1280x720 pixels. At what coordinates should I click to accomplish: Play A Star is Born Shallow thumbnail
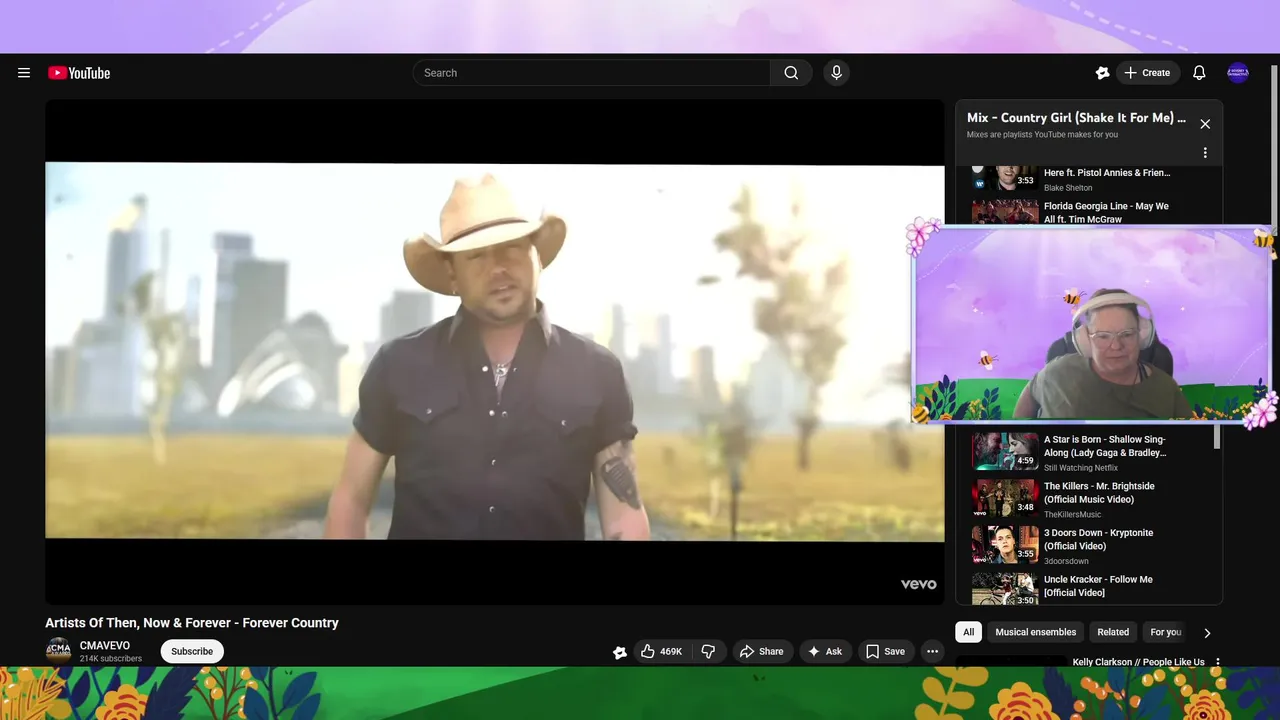[x=1005, y=451]
